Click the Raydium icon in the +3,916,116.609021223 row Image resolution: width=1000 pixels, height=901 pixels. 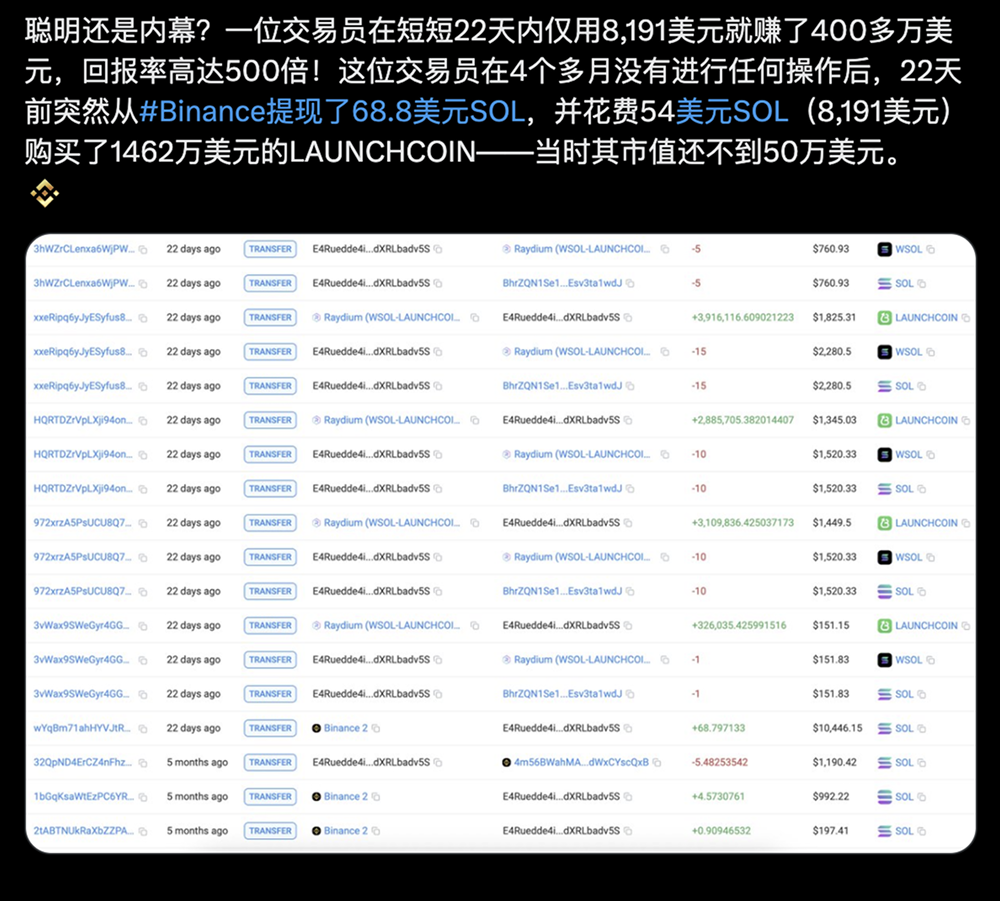pyautogui.click(x=316, y=318)
